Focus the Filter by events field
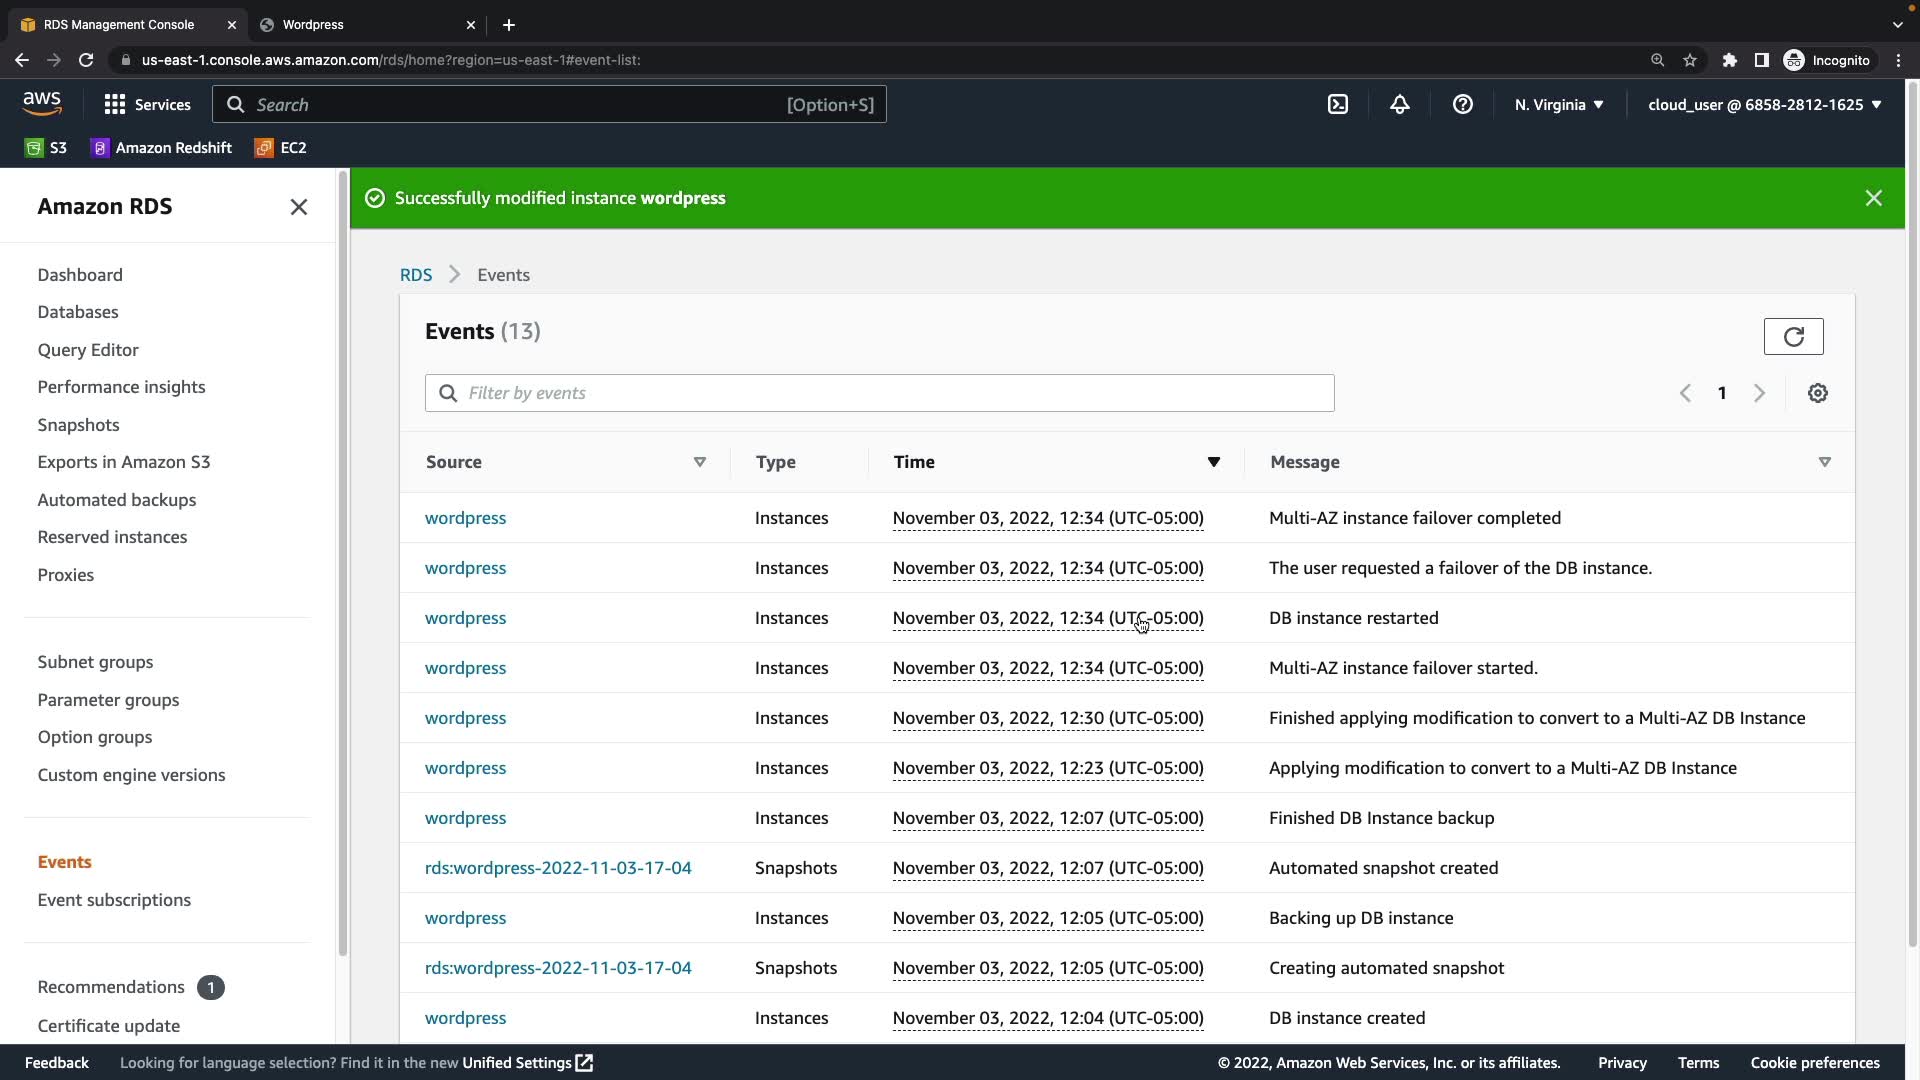 click(x=880, y=393)
